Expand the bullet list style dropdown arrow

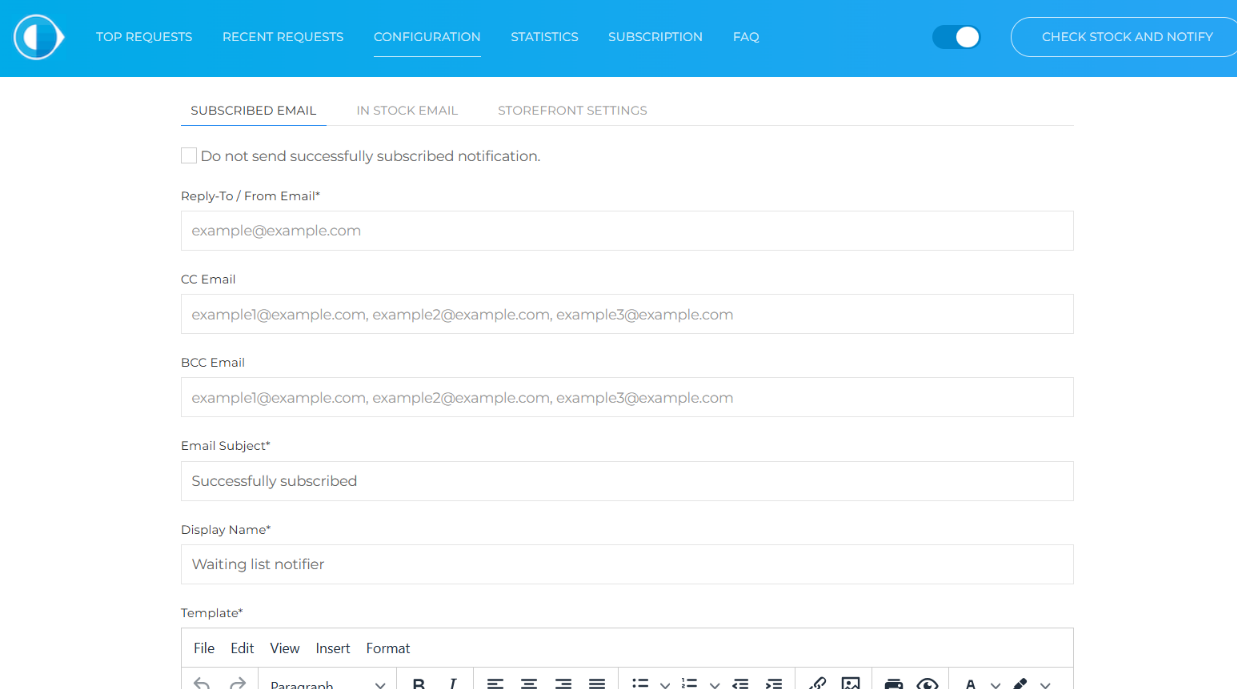click(x=665, y=685)
